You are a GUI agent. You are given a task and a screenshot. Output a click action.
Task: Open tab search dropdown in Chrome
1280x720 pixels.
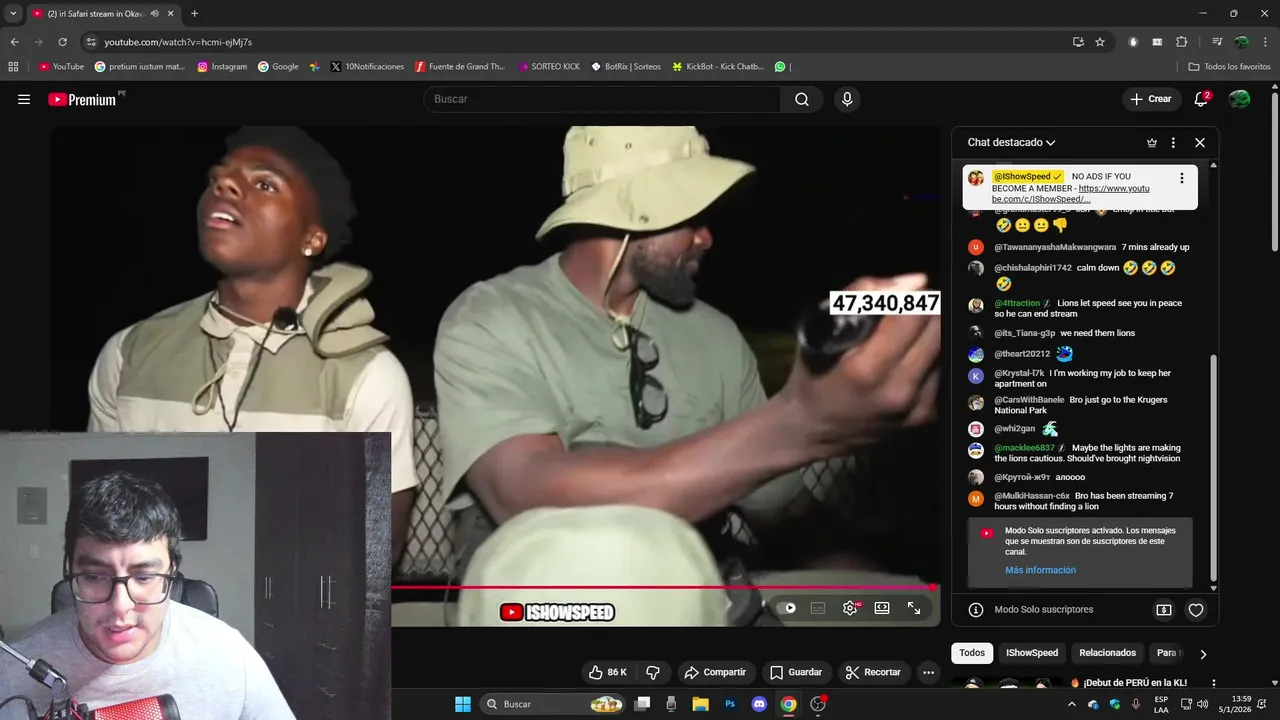13,13
